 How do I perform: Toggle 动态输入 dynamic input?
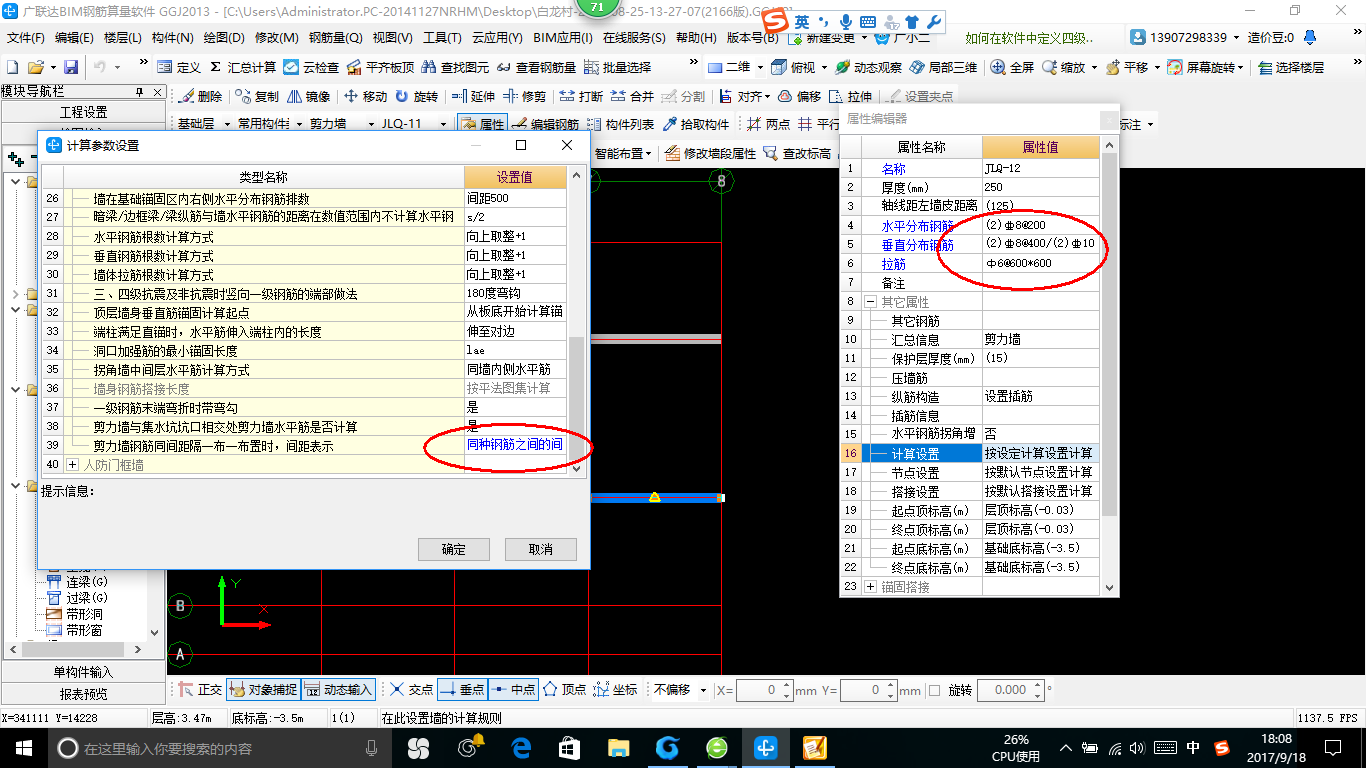coord(338,690)
